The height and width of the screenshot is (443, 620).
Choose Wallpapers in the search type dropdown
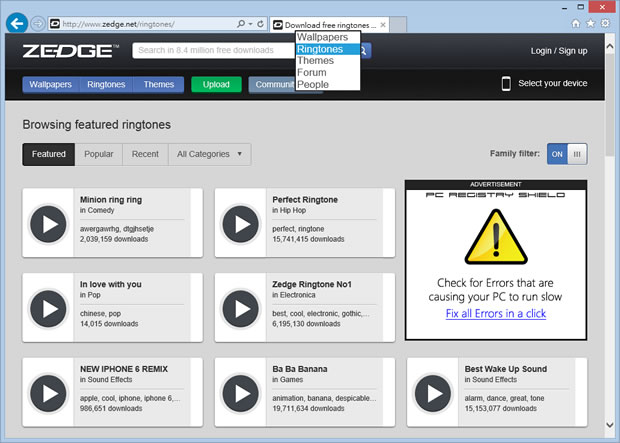pyautogui.click(x=322, y=37)
